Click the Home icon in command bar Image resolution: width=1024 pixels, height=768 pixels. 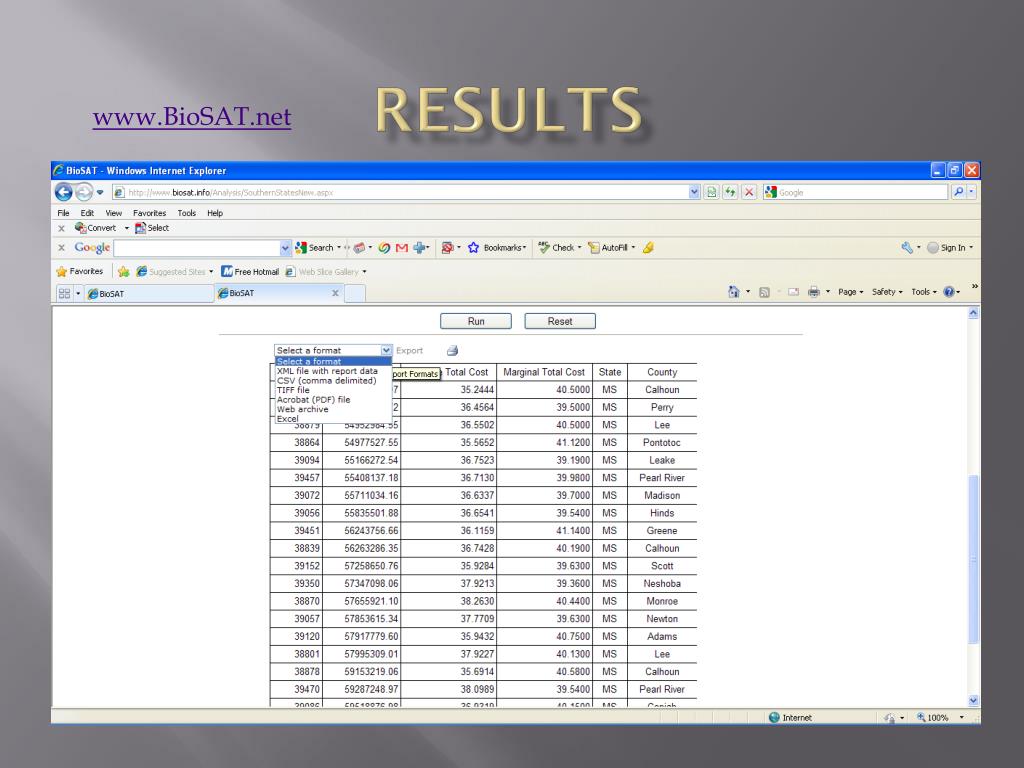point(734,292)
